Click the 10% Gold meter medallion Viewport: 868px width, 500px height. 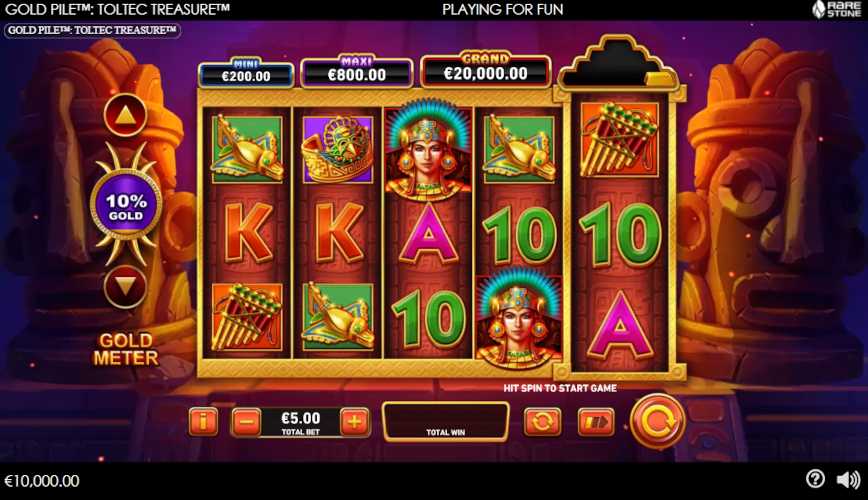pos(126,206)
